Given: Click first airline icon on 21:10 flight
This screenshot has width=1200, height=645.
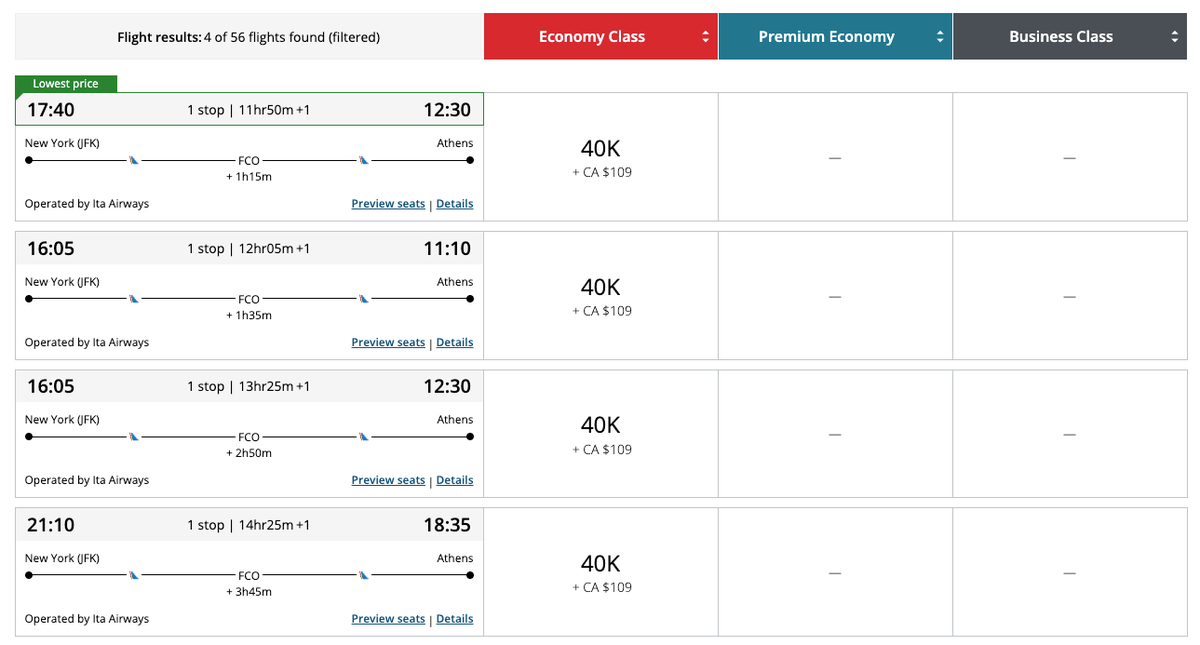Looking at the screenshot, I should click(x=133, y=575).
